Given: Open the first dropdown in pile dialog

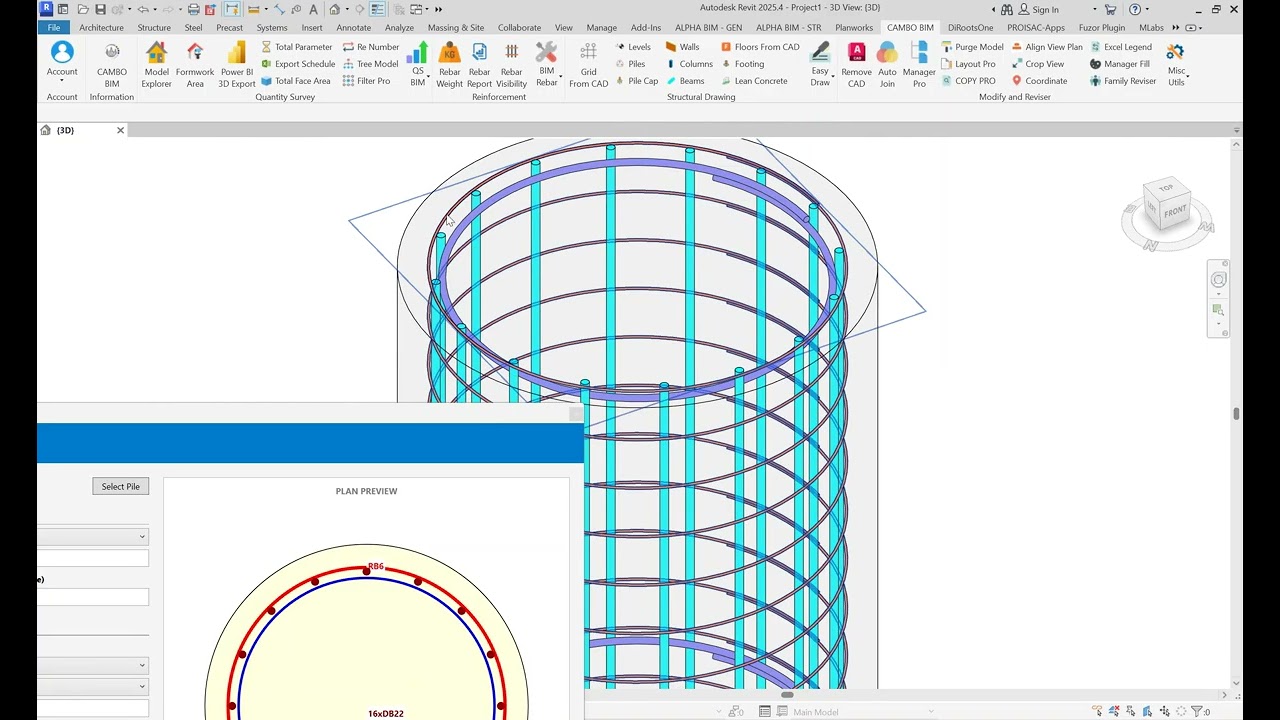Looking at the screenshot, I should [93, 536].
